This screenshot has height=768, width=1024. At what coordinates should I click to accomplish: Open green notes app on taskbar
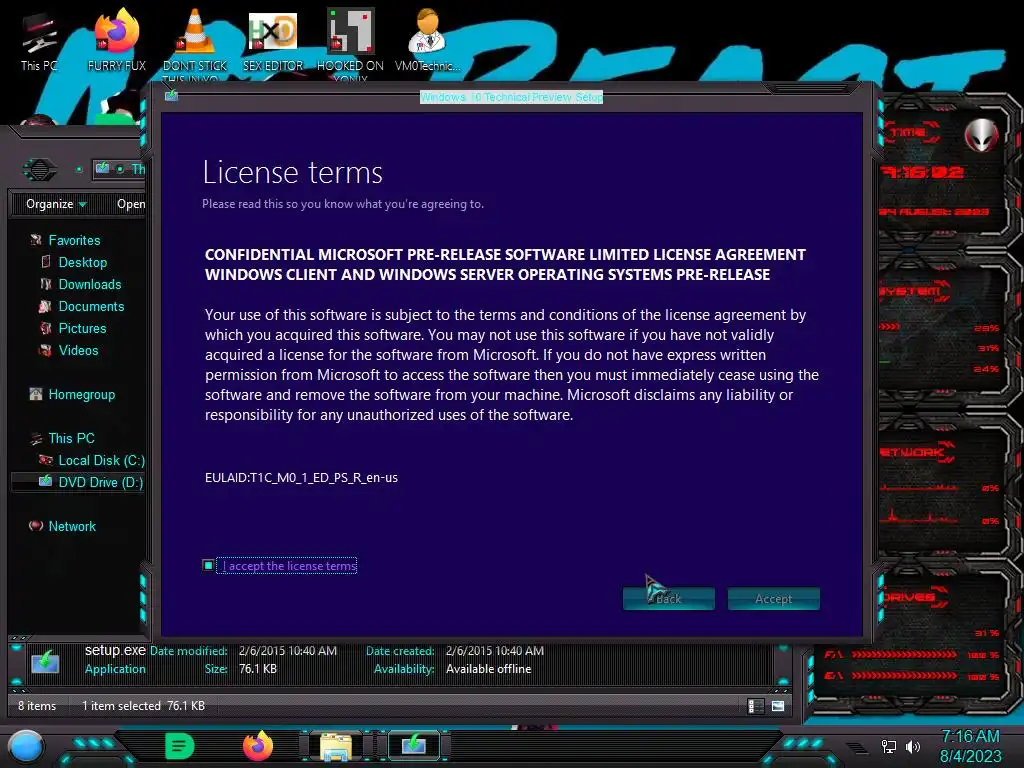click(180, 746)
